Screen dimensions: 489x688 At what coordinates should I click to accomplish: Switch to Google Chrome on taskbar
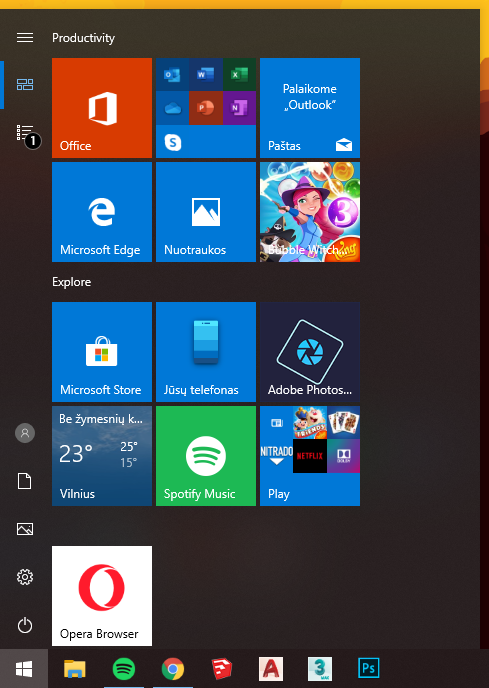[173, 669]
